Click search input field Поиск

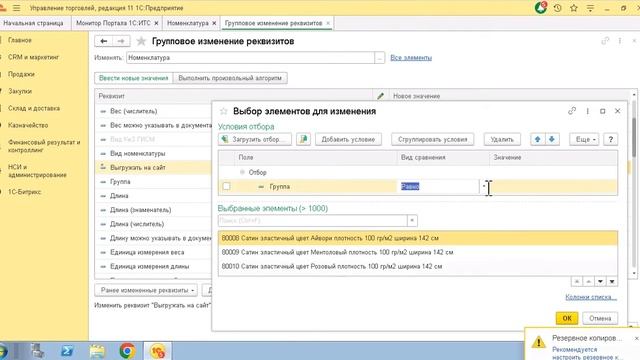313,221
